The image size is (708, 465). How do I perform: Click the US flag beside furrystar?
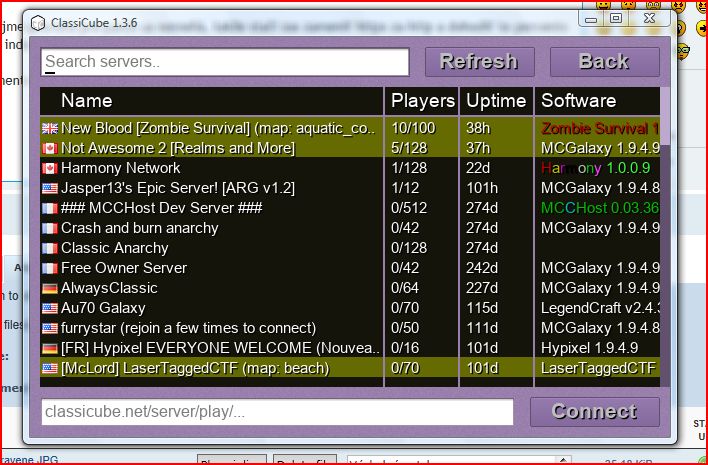50,328
